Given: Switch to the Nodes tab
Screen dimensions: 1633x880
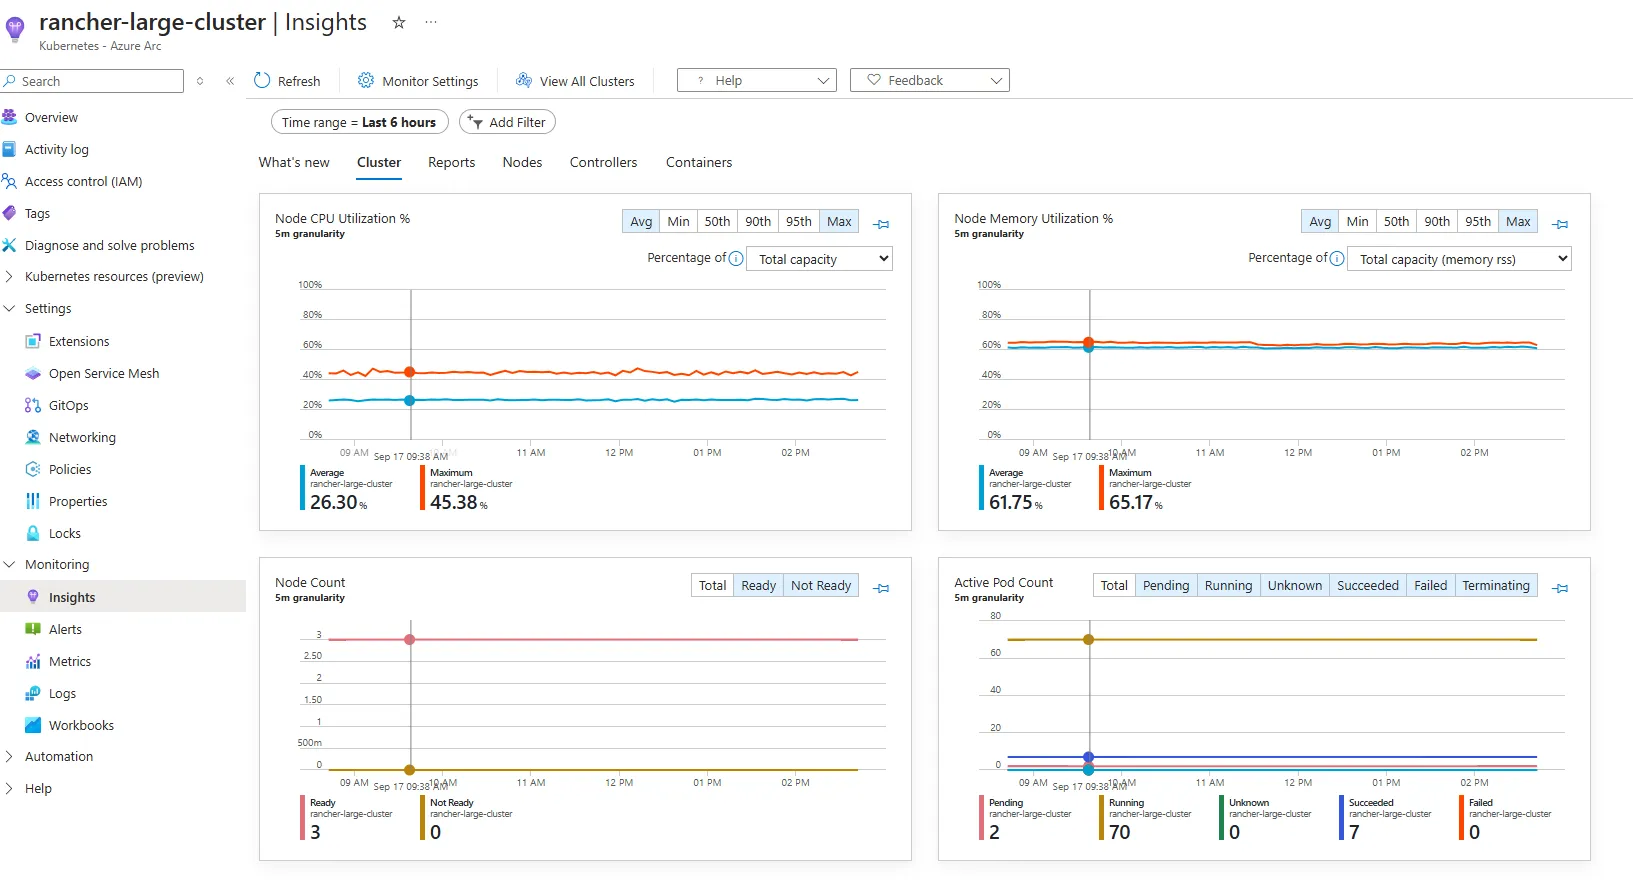Looking at the screenshot, I should tap(522, 162).
